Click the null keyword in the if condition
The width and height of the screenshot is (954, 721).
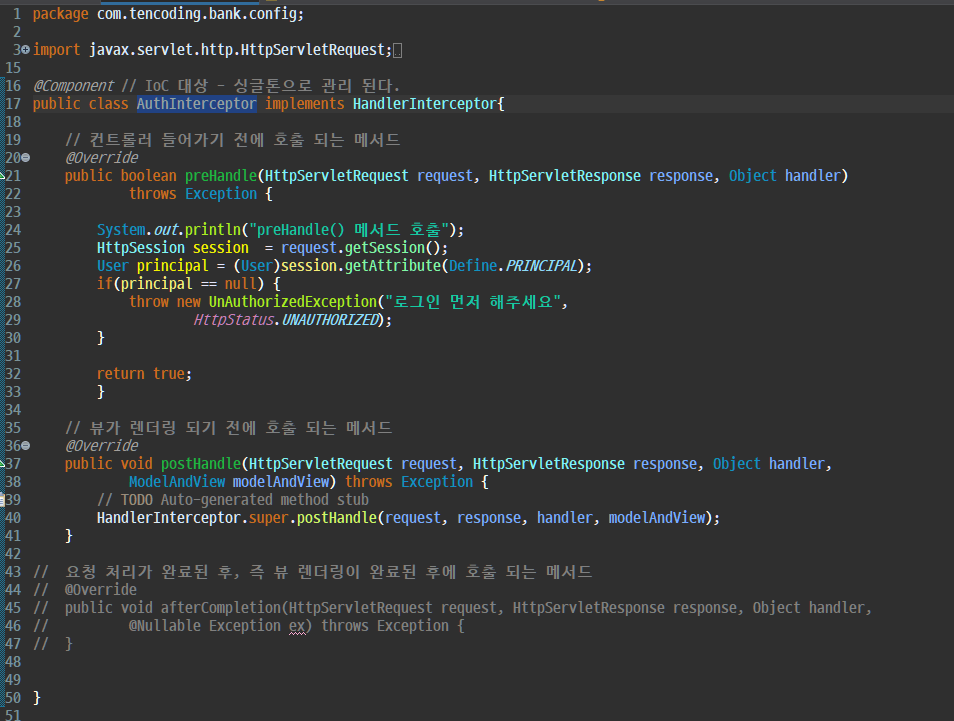coord(241,284)
